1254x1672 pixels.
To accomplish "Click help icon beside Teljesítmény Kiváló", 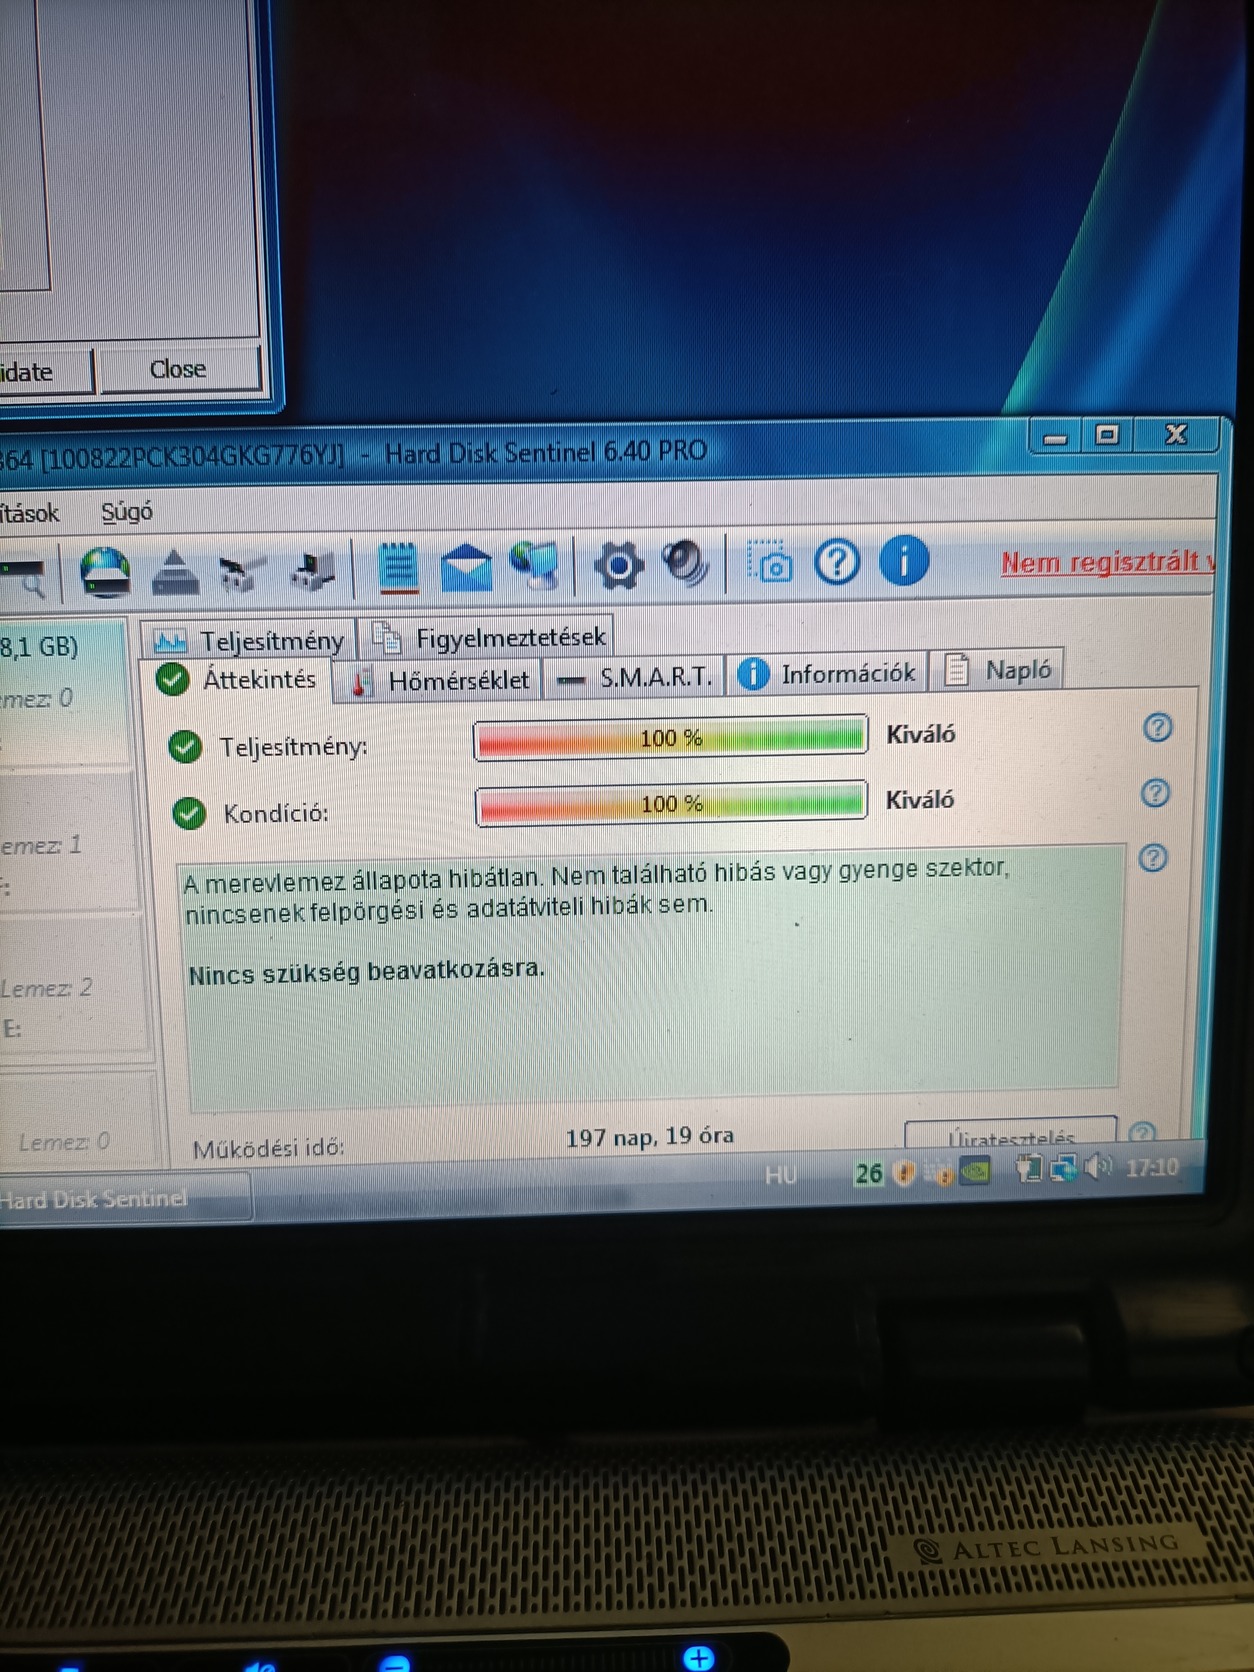I will pos(1157,727).
